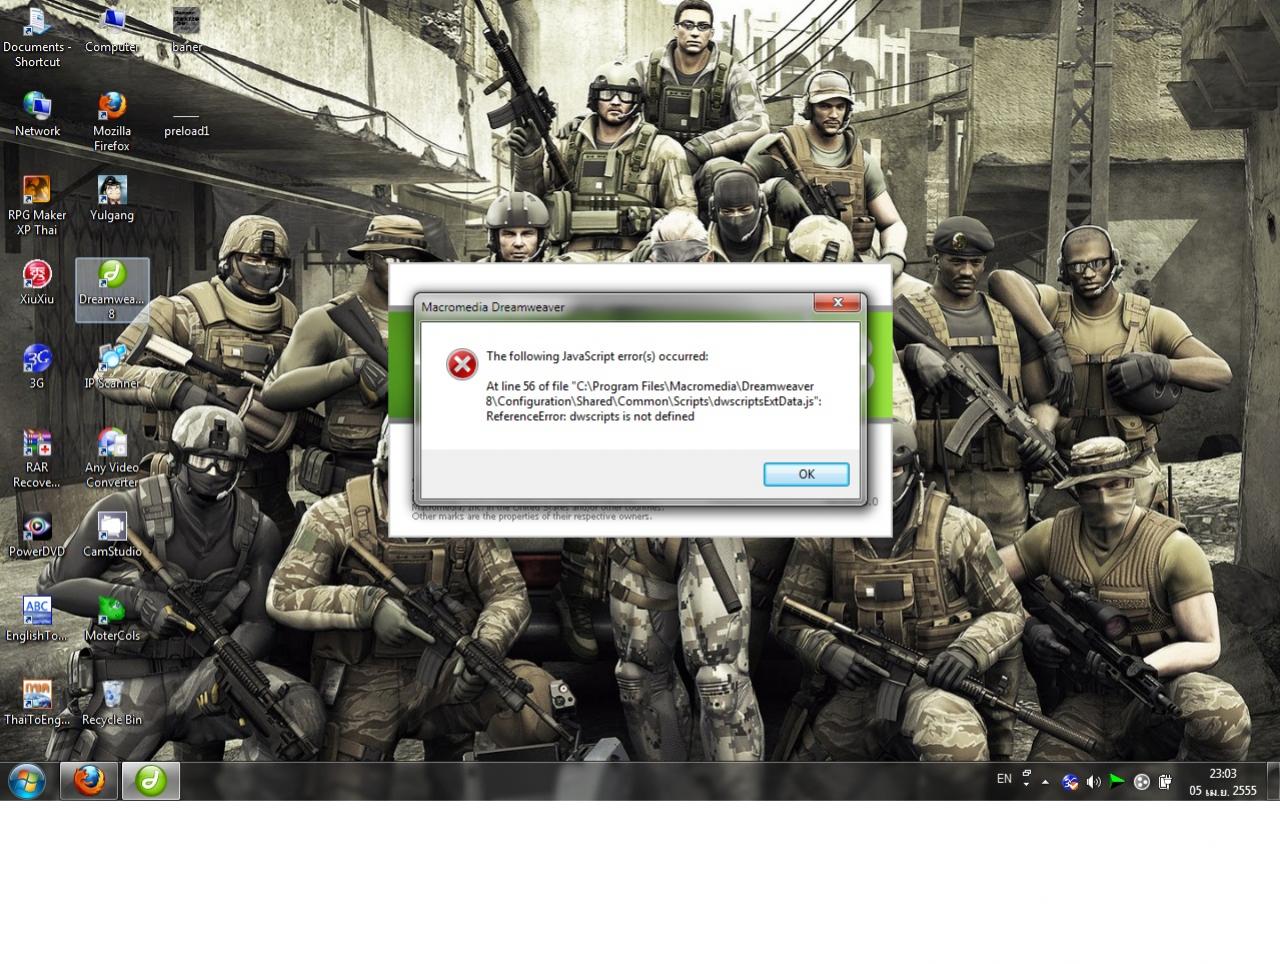Screen dimensions: 1280x964
Task: Close the Macromedia Dreamweaver error dialog
Action: [837, 302]
